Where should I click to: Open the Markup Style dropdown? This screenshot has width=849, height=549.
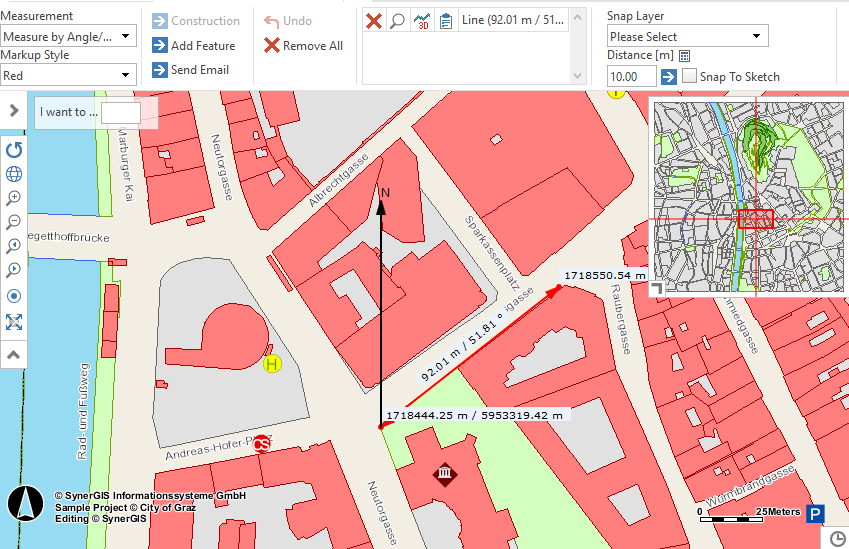(68, 75)
